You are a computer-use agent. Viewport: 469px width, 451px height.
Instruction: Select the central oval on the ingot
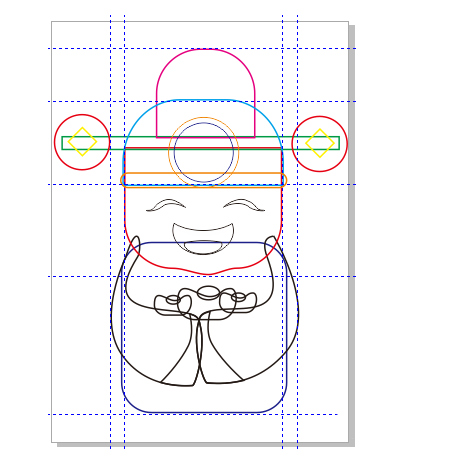tap(208, 293)
